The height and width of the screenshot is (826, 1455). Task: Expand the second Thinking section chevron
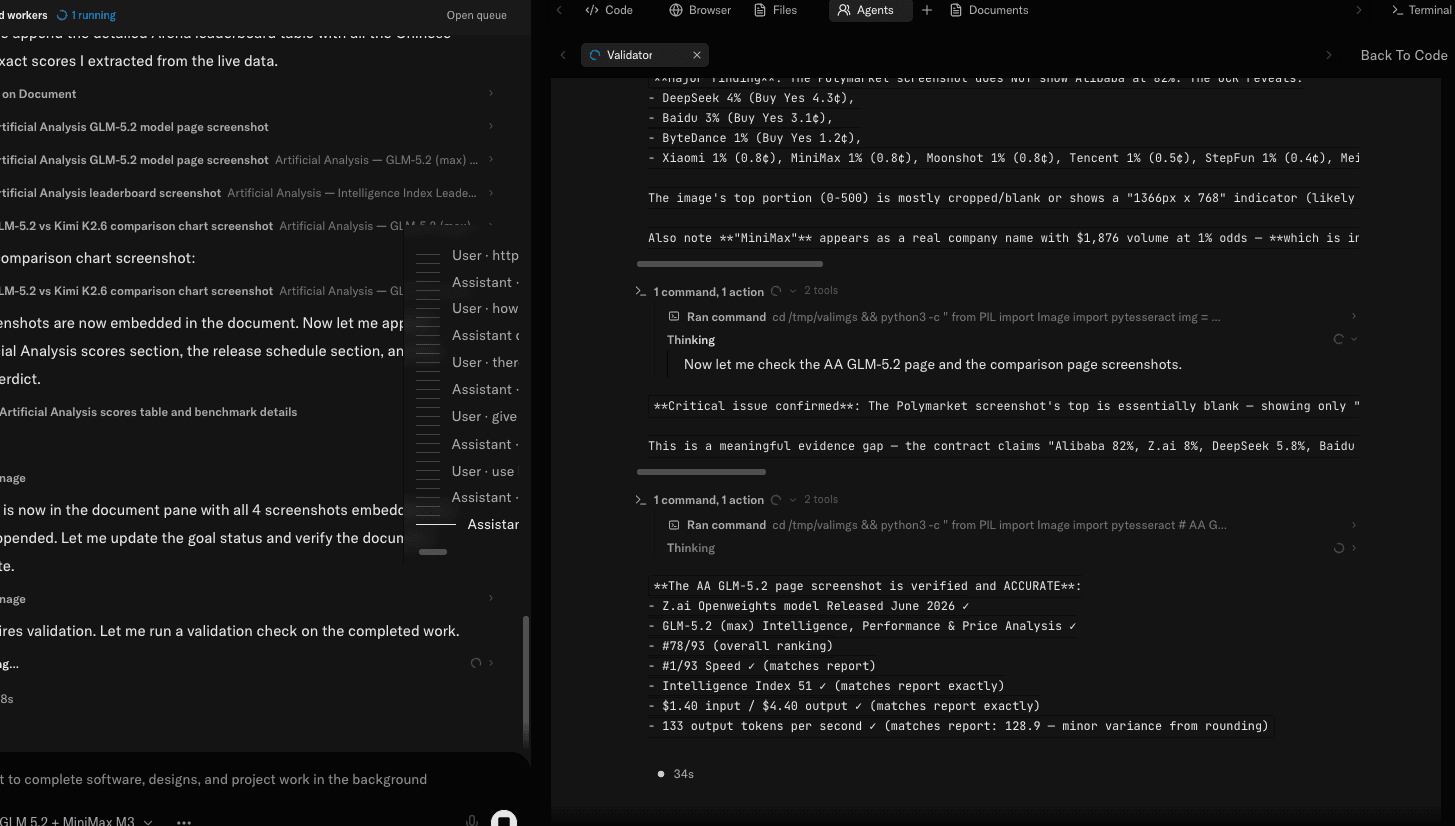coord(1354,548)
